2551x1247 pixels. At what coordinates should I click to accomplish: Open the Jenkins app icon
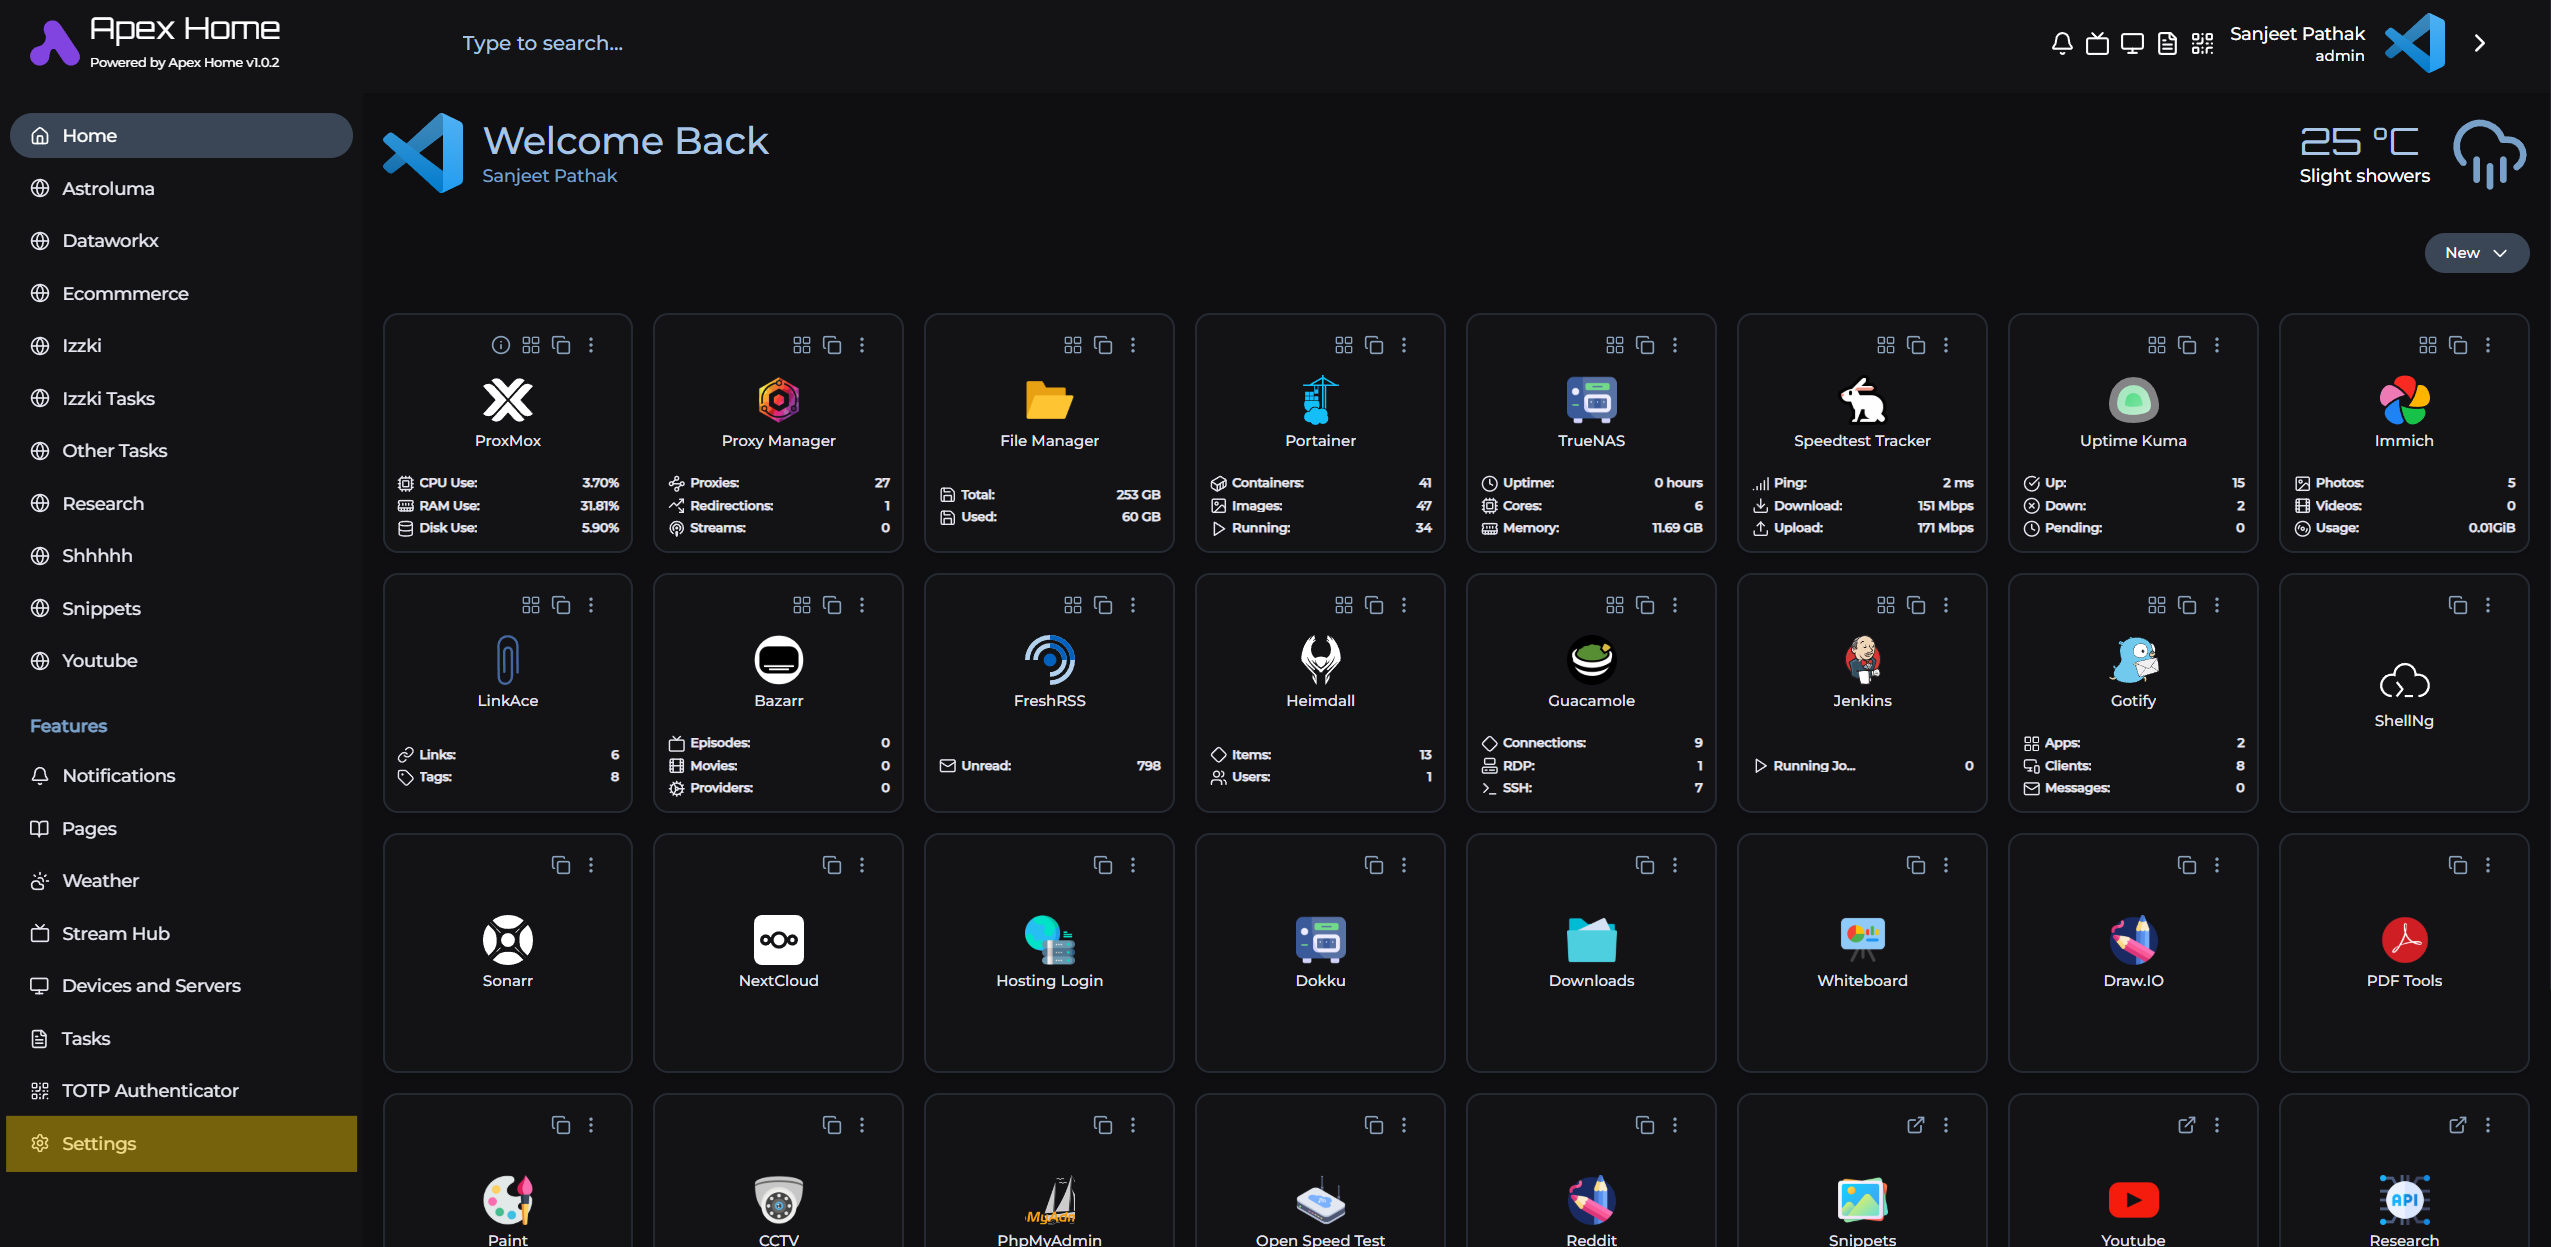click(x=1861, y=660)
